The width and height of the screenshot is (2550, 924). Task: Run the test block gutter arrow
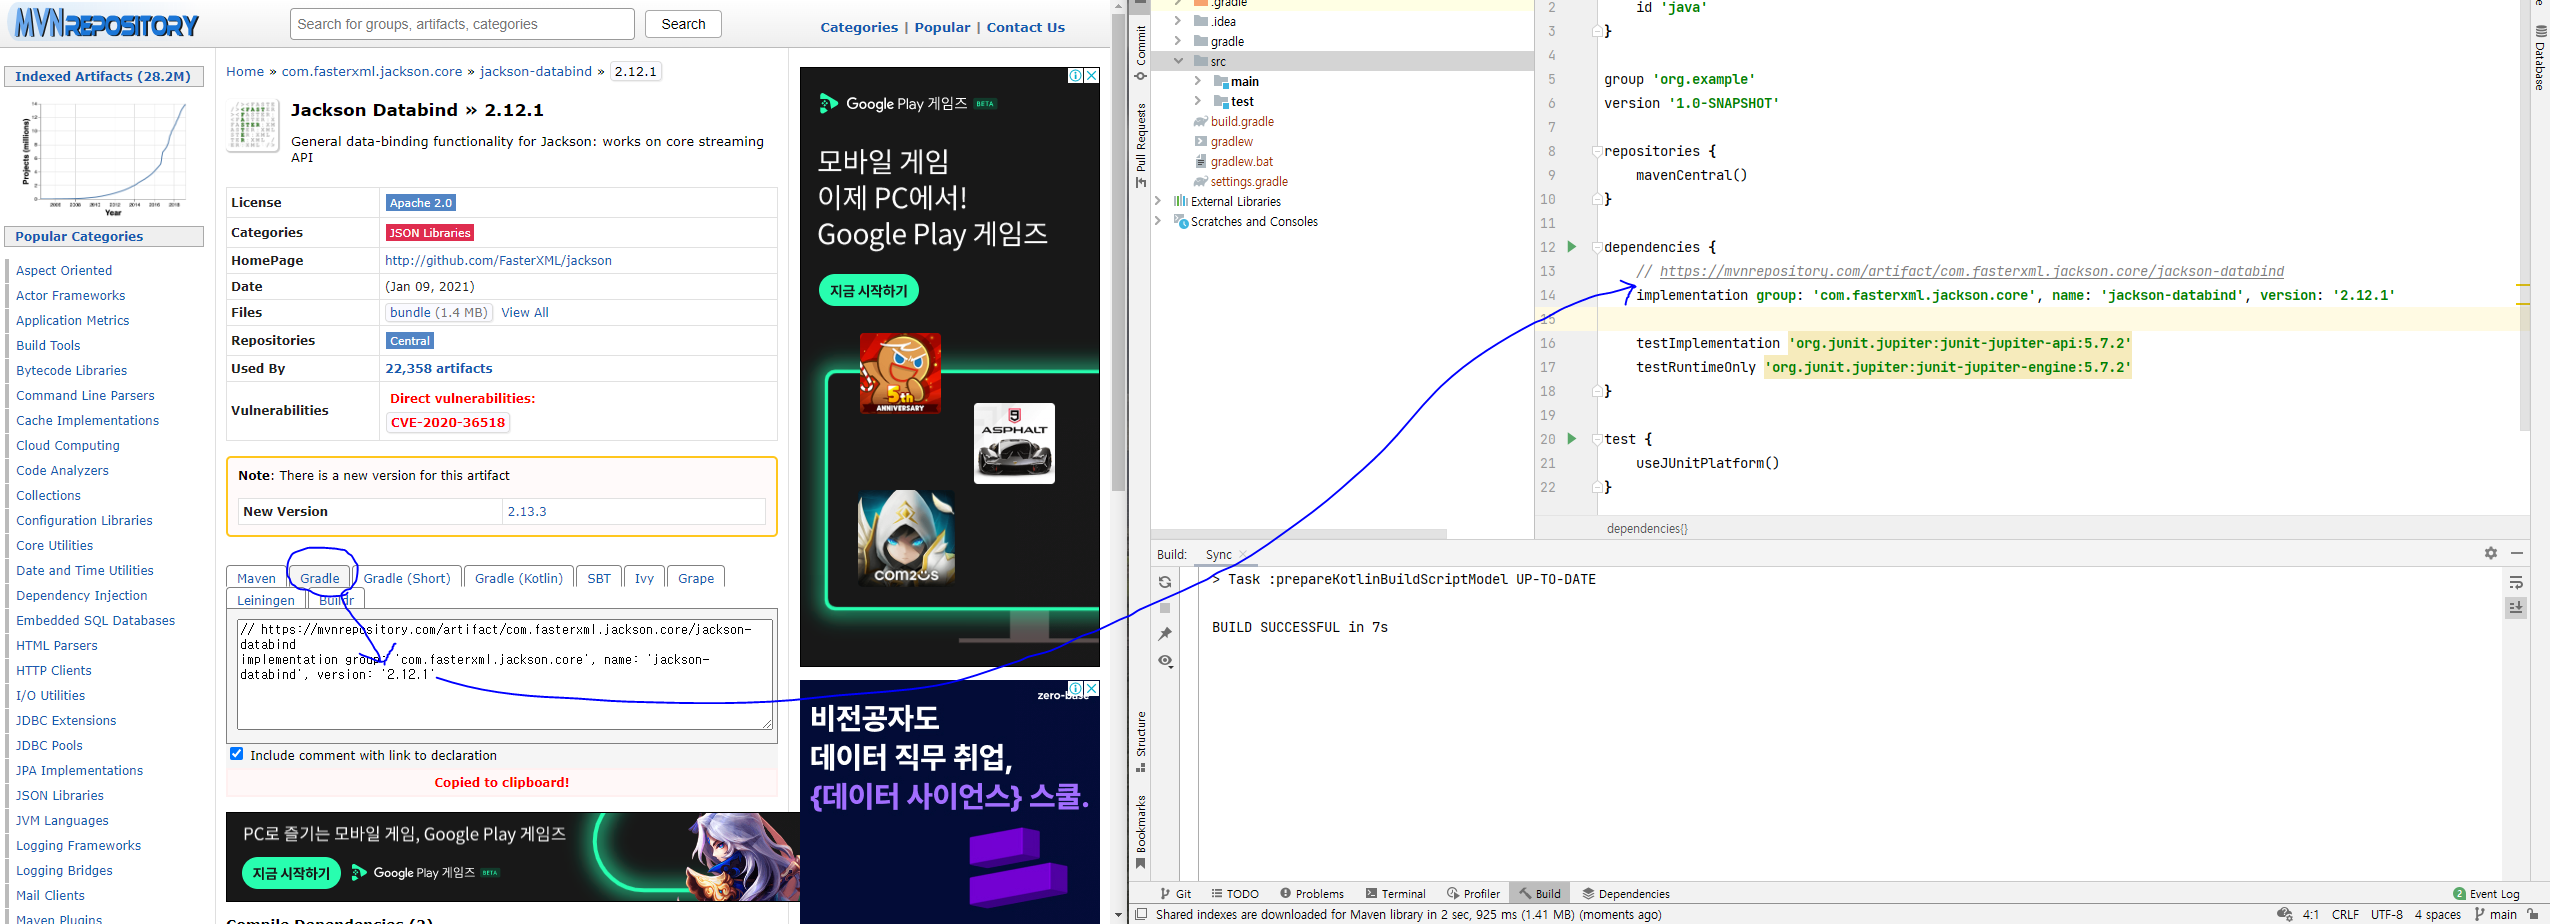[x=1571, y=439]
